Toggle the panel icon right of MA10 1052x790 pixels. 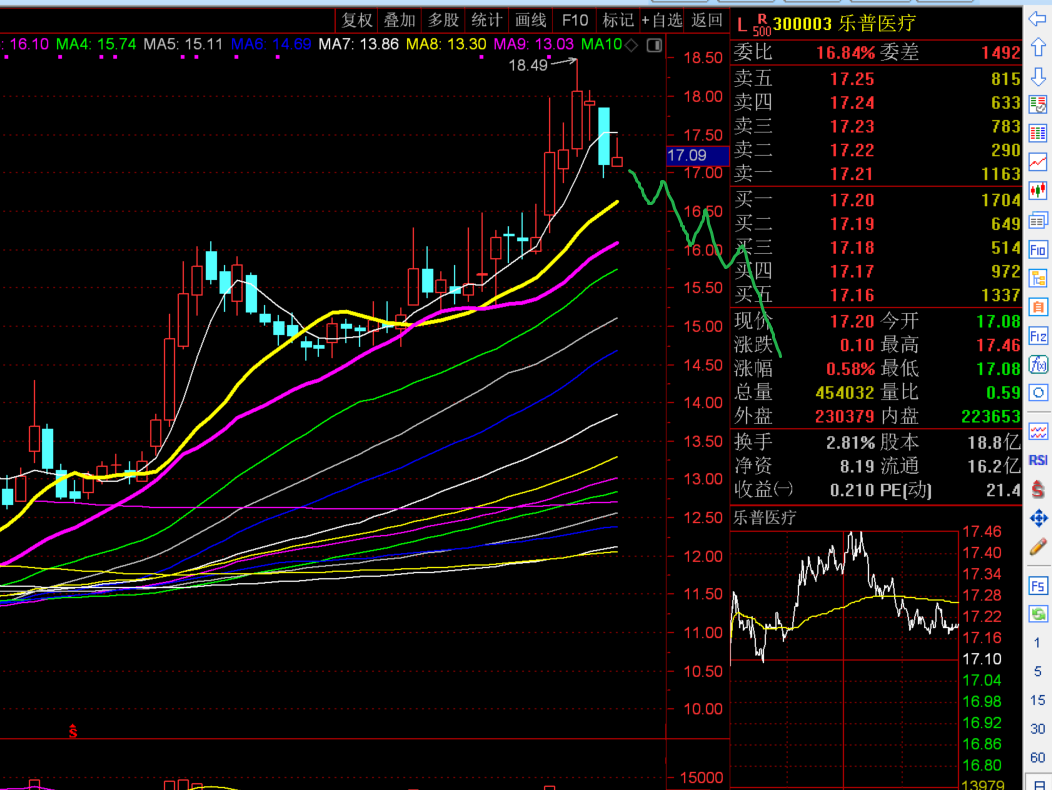coord(654,46)
